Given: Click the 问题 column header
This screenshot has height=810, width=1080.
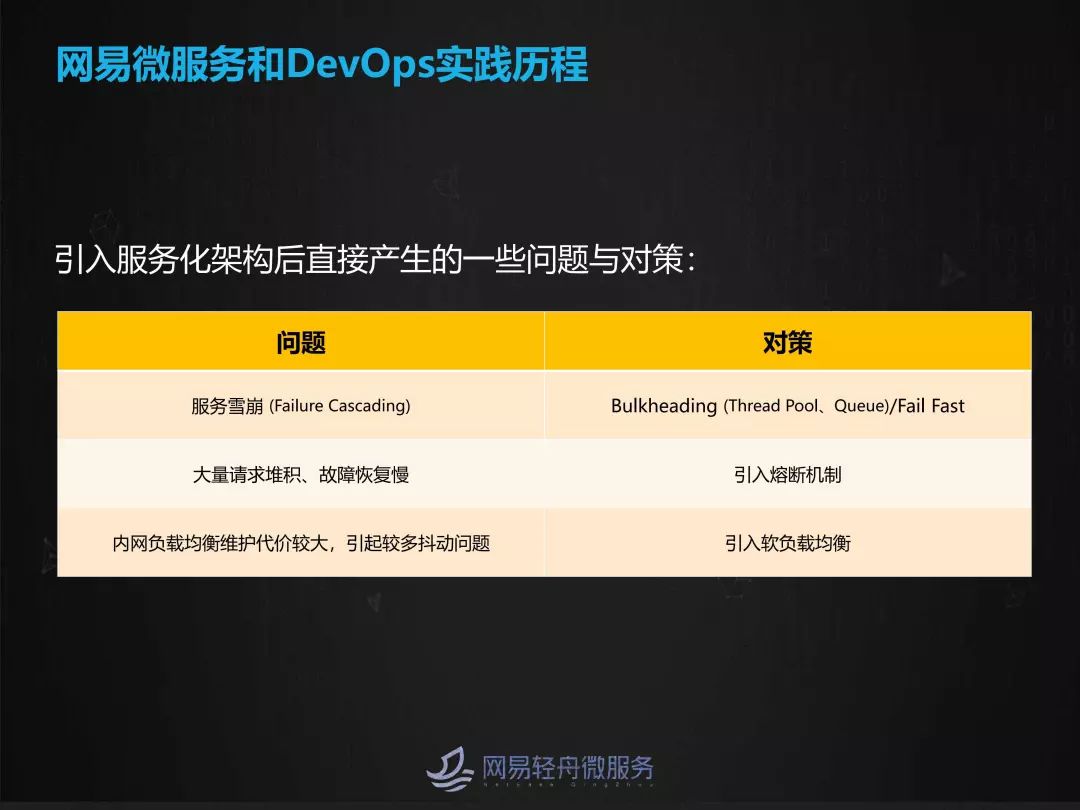Looking at the screenshot, I should coord(301,342).
